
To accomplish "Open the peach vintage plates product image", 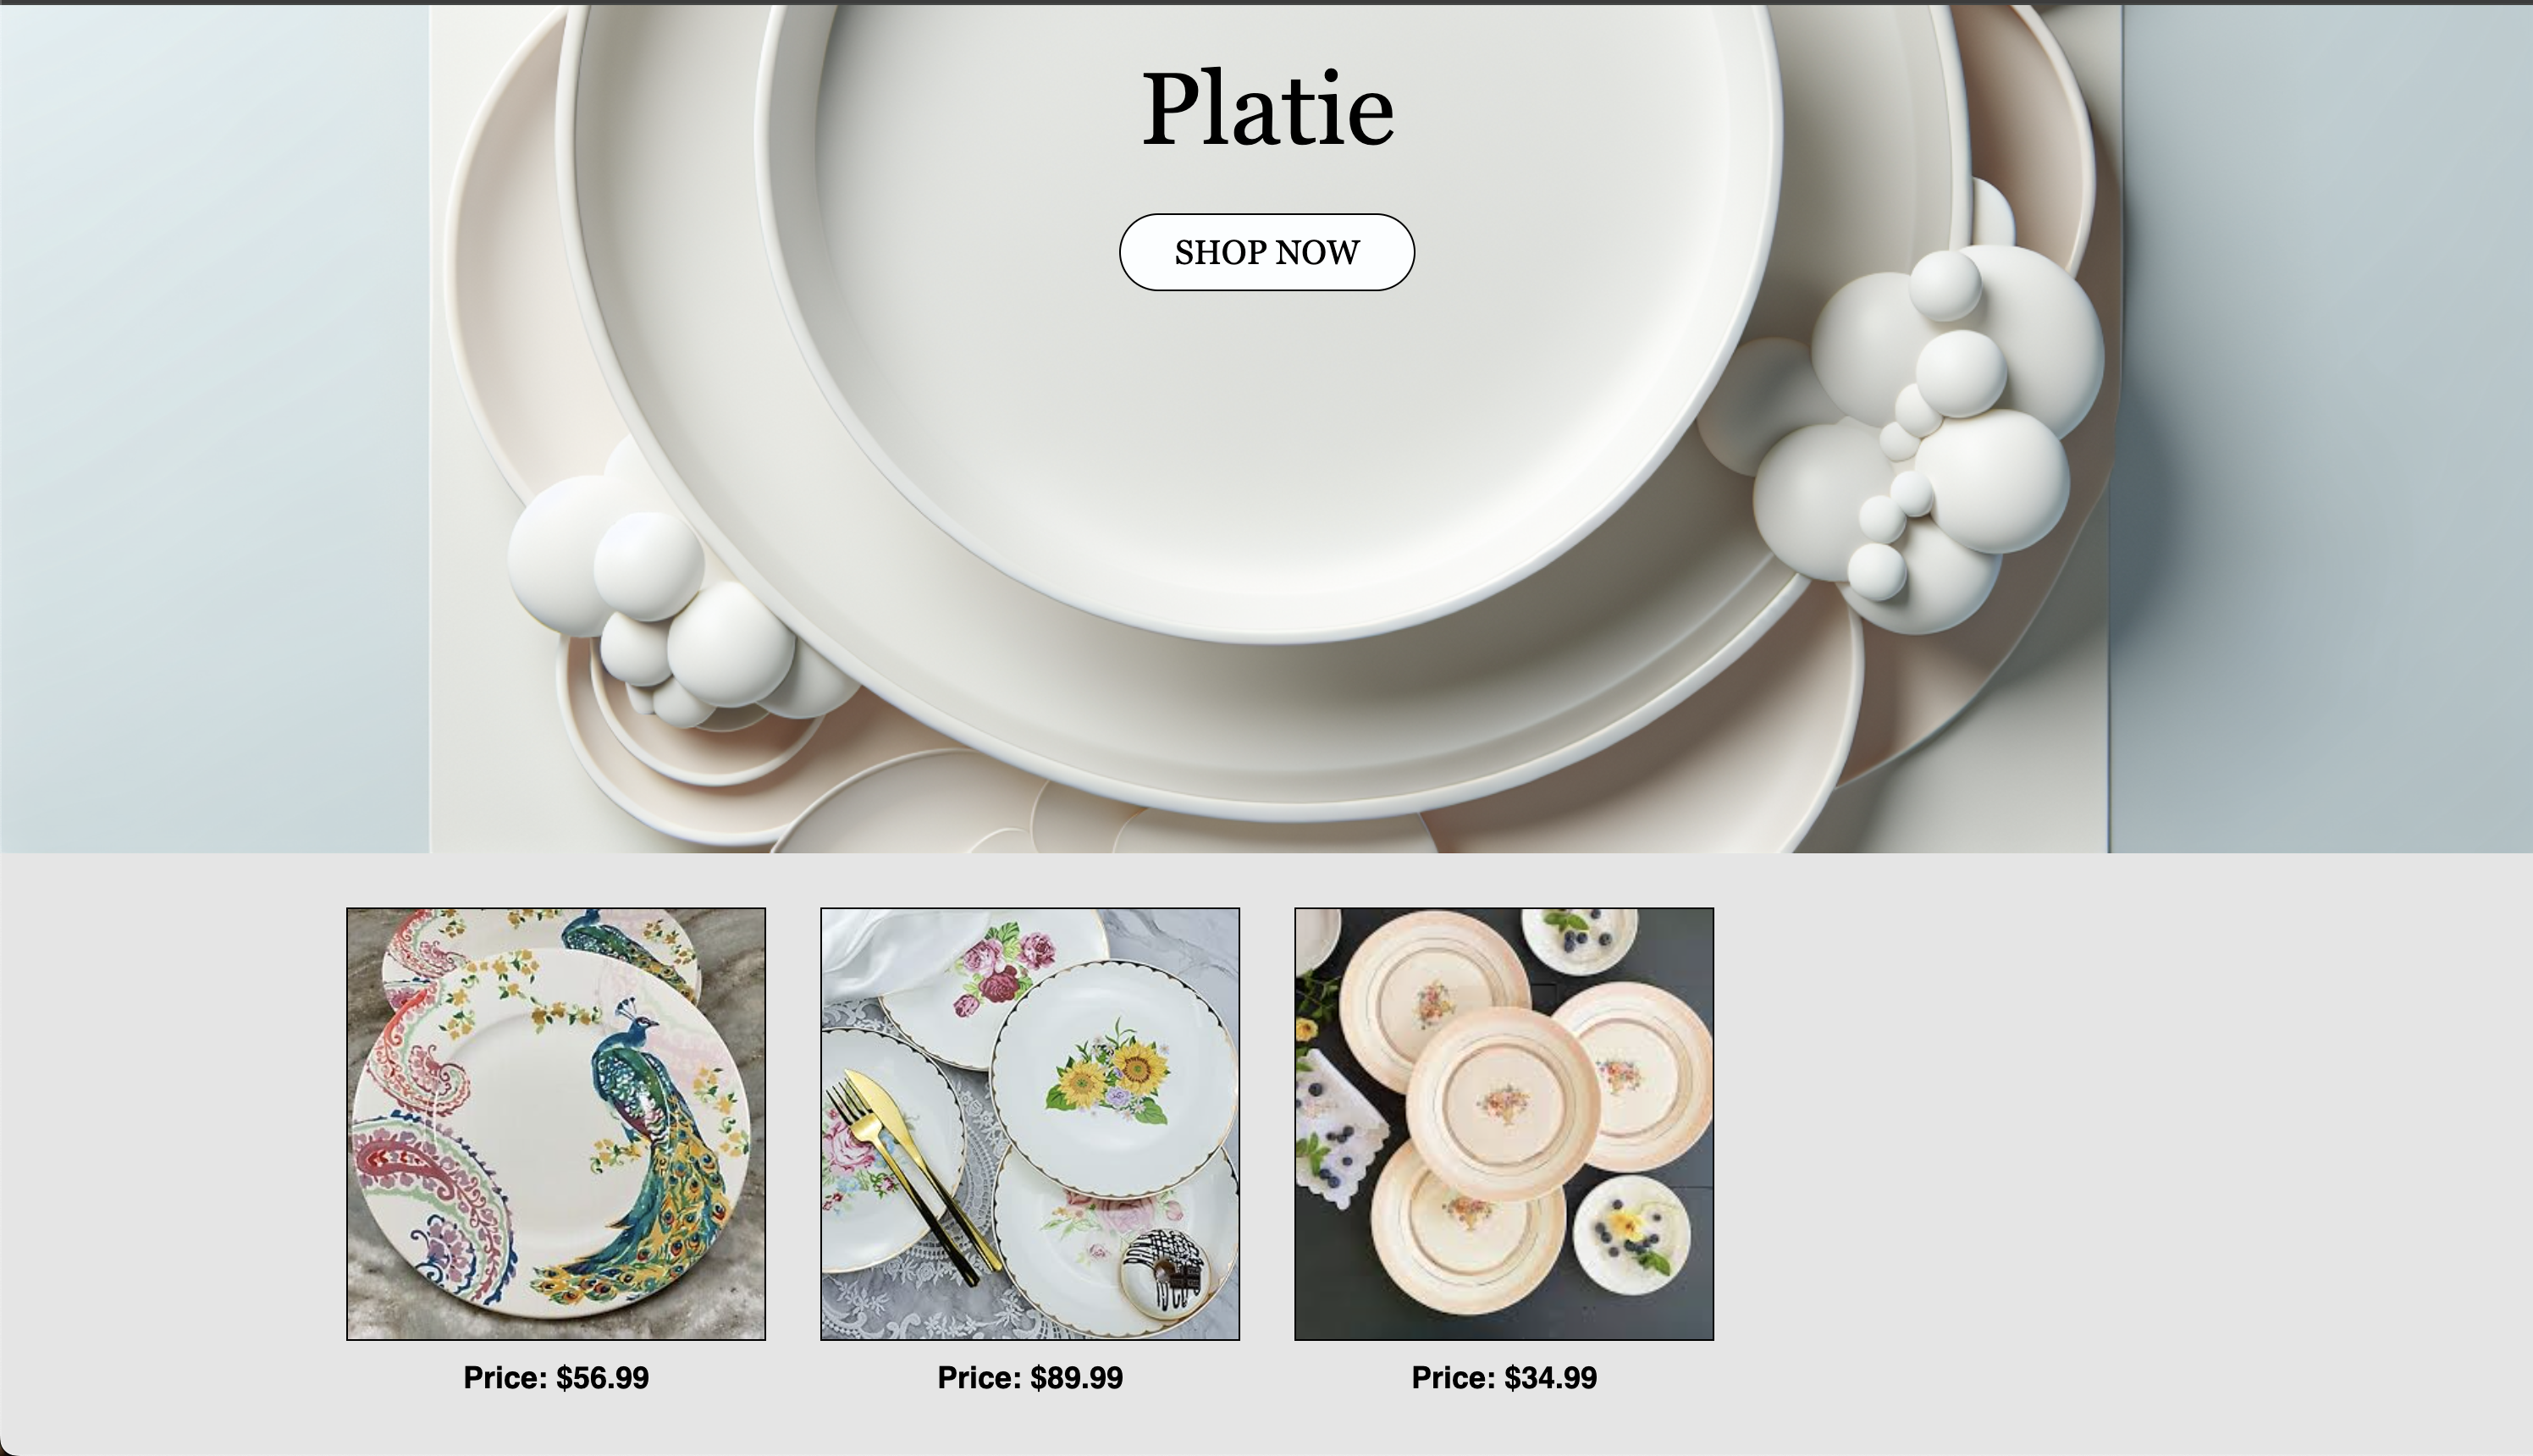I will 1504,1124.
